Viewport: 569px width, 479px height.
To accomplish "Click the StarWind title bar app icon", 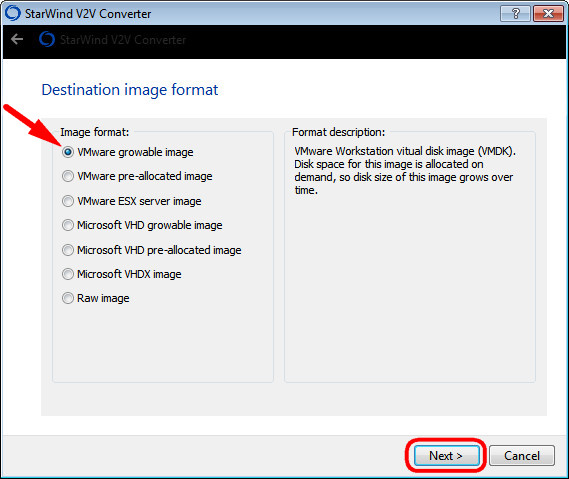I will point(13,13).
